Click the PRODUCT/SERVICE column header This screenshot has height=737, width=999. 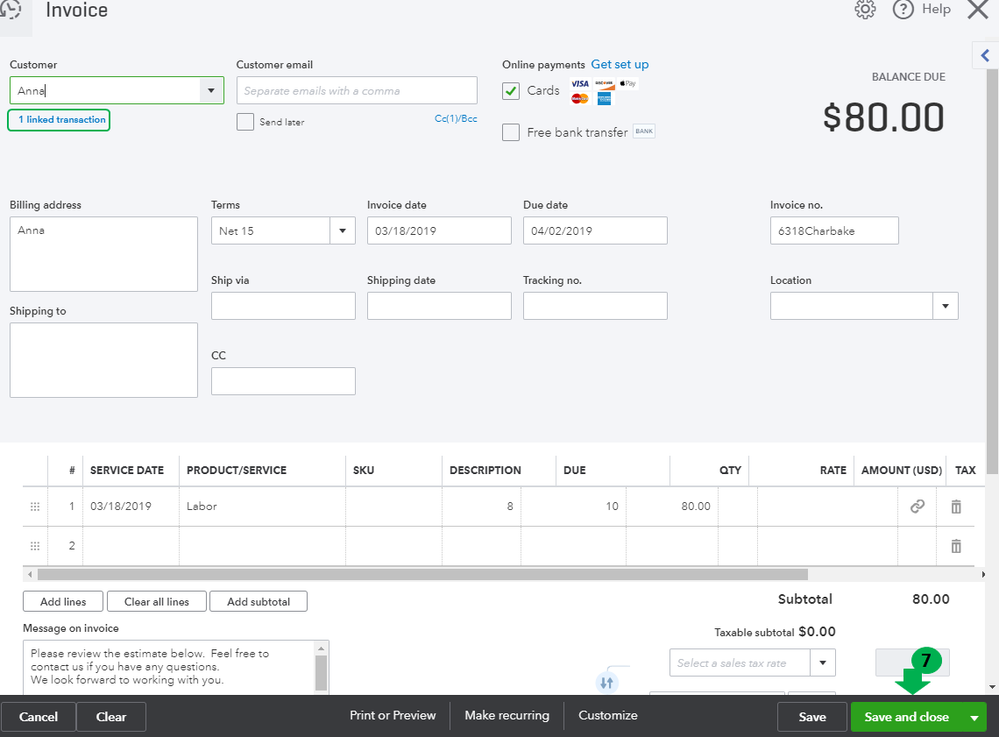coord(236,470)
